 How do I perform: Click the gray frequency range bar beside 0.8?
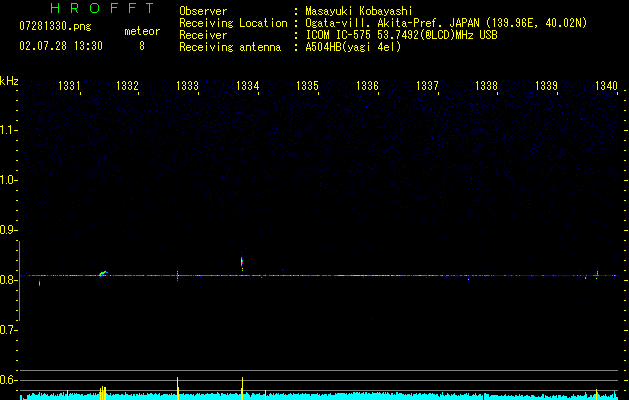point(19,281)
